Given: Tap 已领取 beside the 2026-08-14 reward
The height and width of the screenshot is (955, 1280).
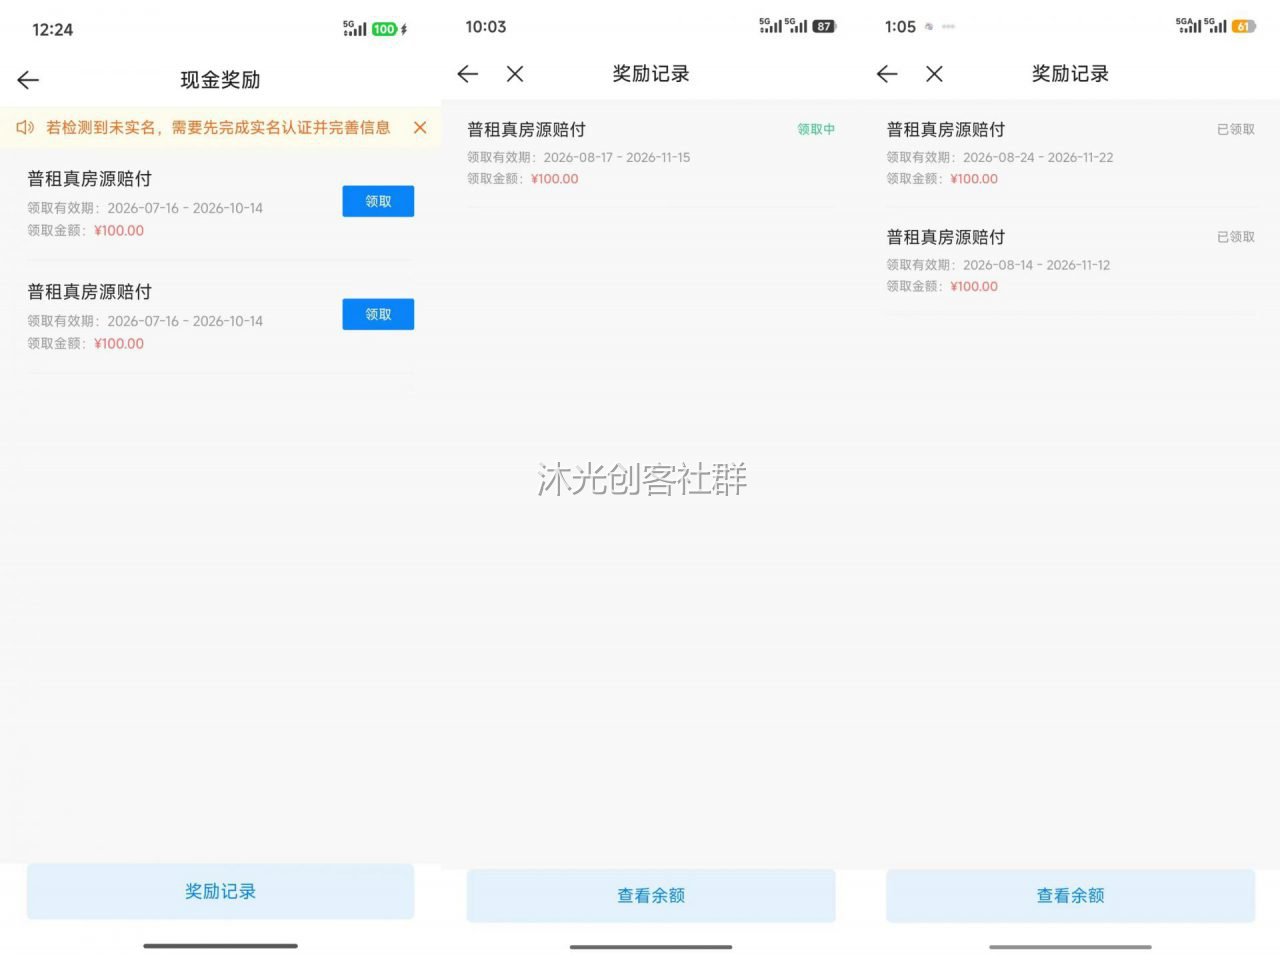Looking at the screenshot, I should point(1236,237).
